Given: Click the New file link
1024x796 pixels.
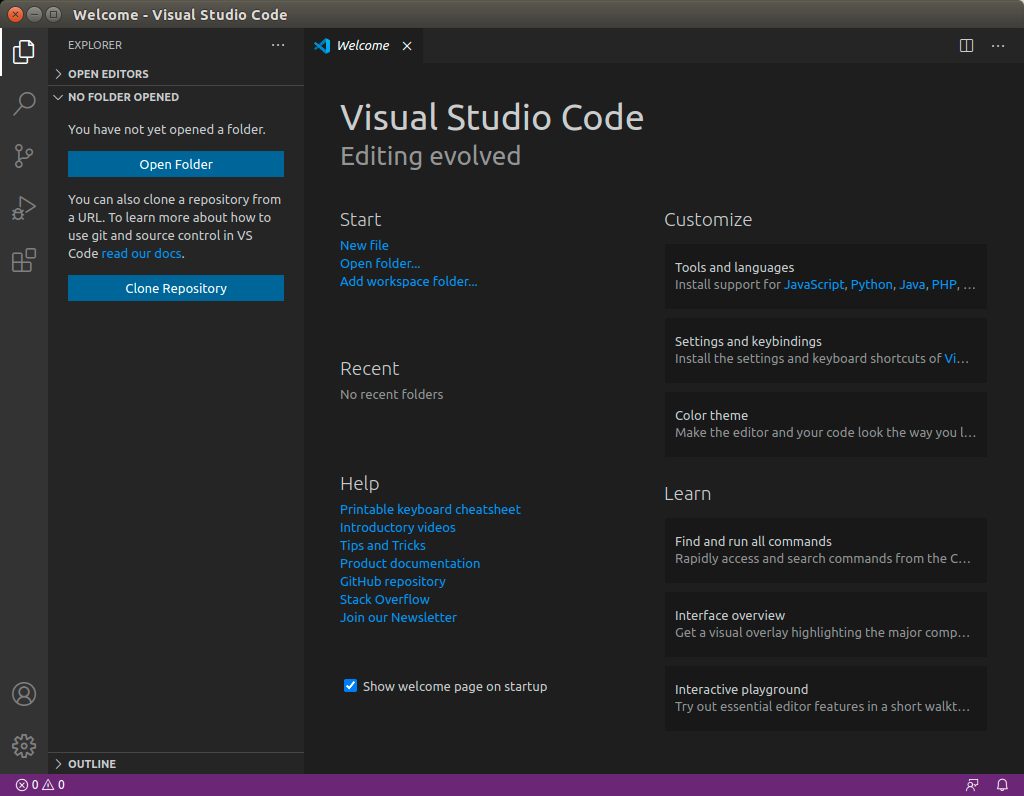Looking at the screenshot, I should 364,246.
